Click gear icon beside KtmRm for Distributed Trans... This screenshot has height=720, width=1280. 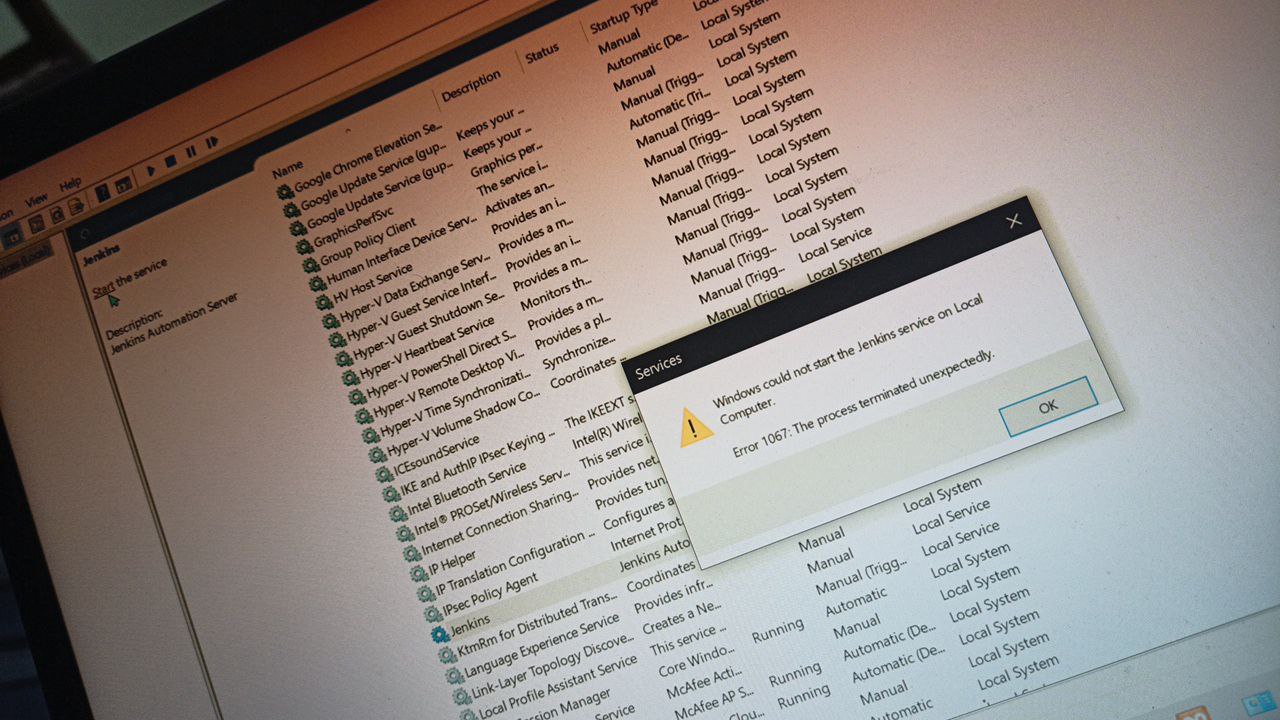coord(446,655)
